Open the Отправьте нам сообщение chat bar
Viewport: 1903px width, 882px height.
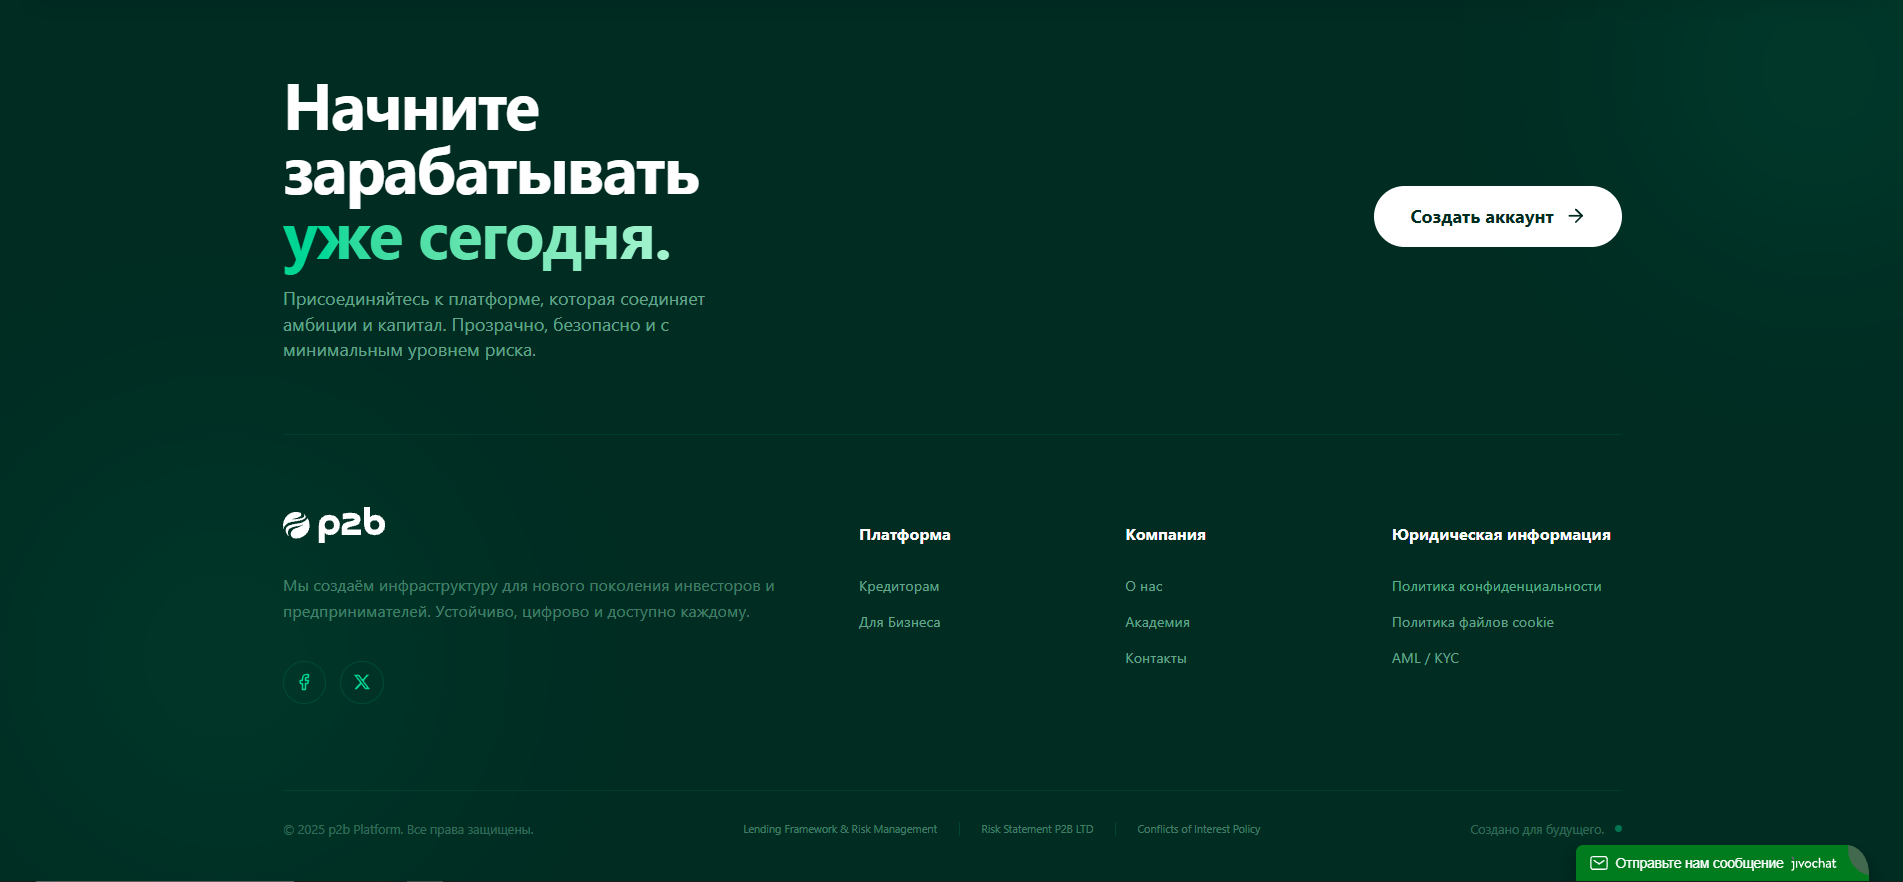coord(1722,863)
